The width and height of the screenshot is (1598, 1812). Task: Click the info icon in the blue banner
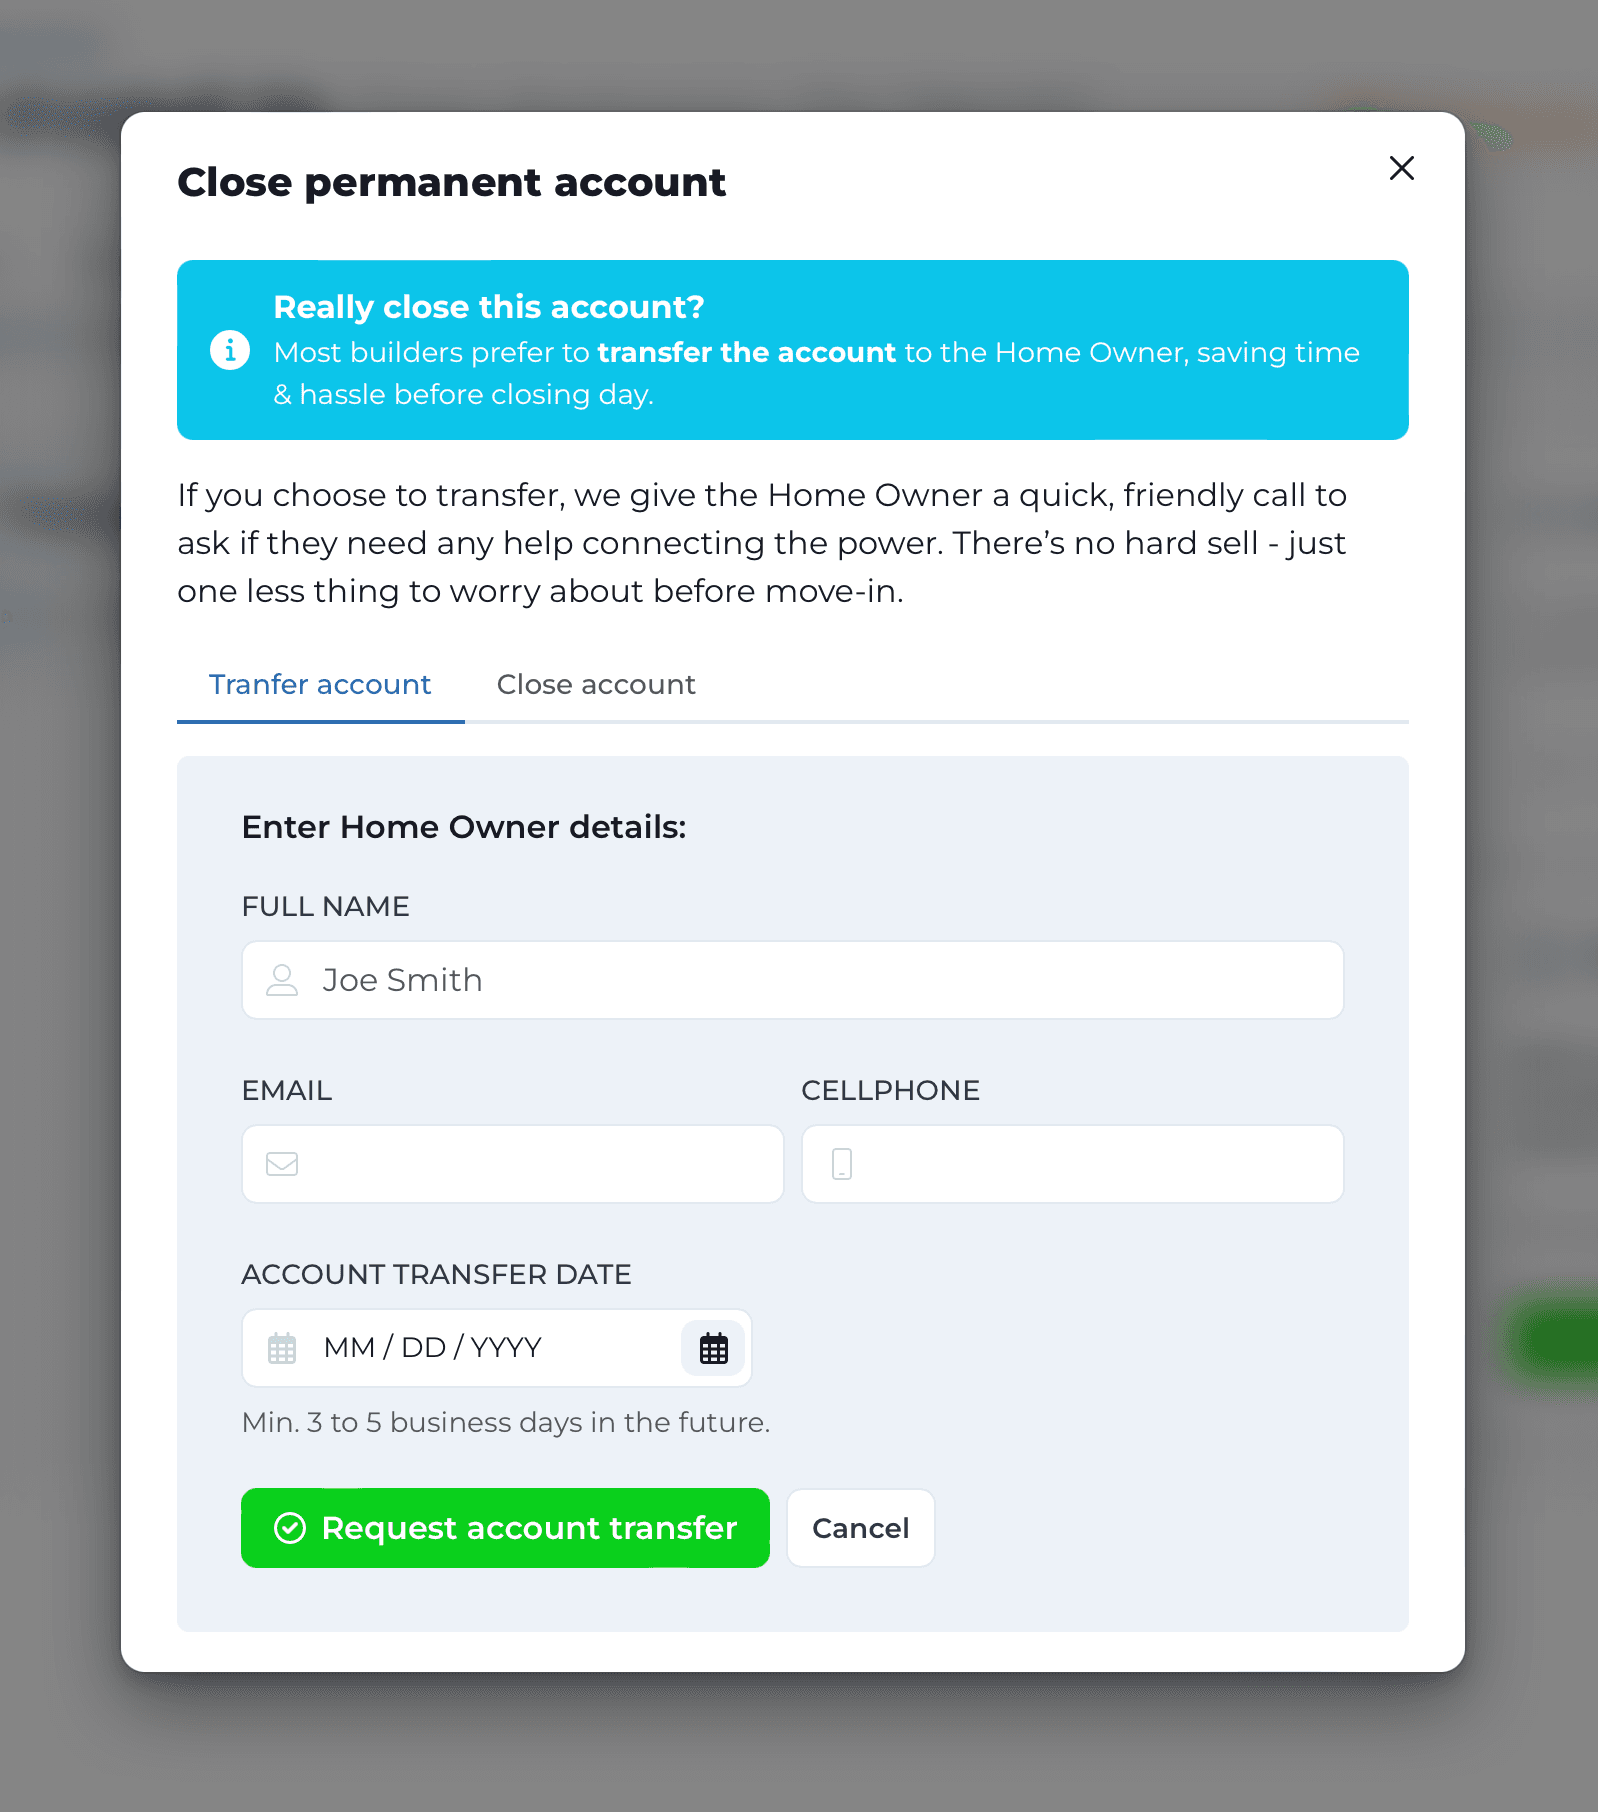230,350
